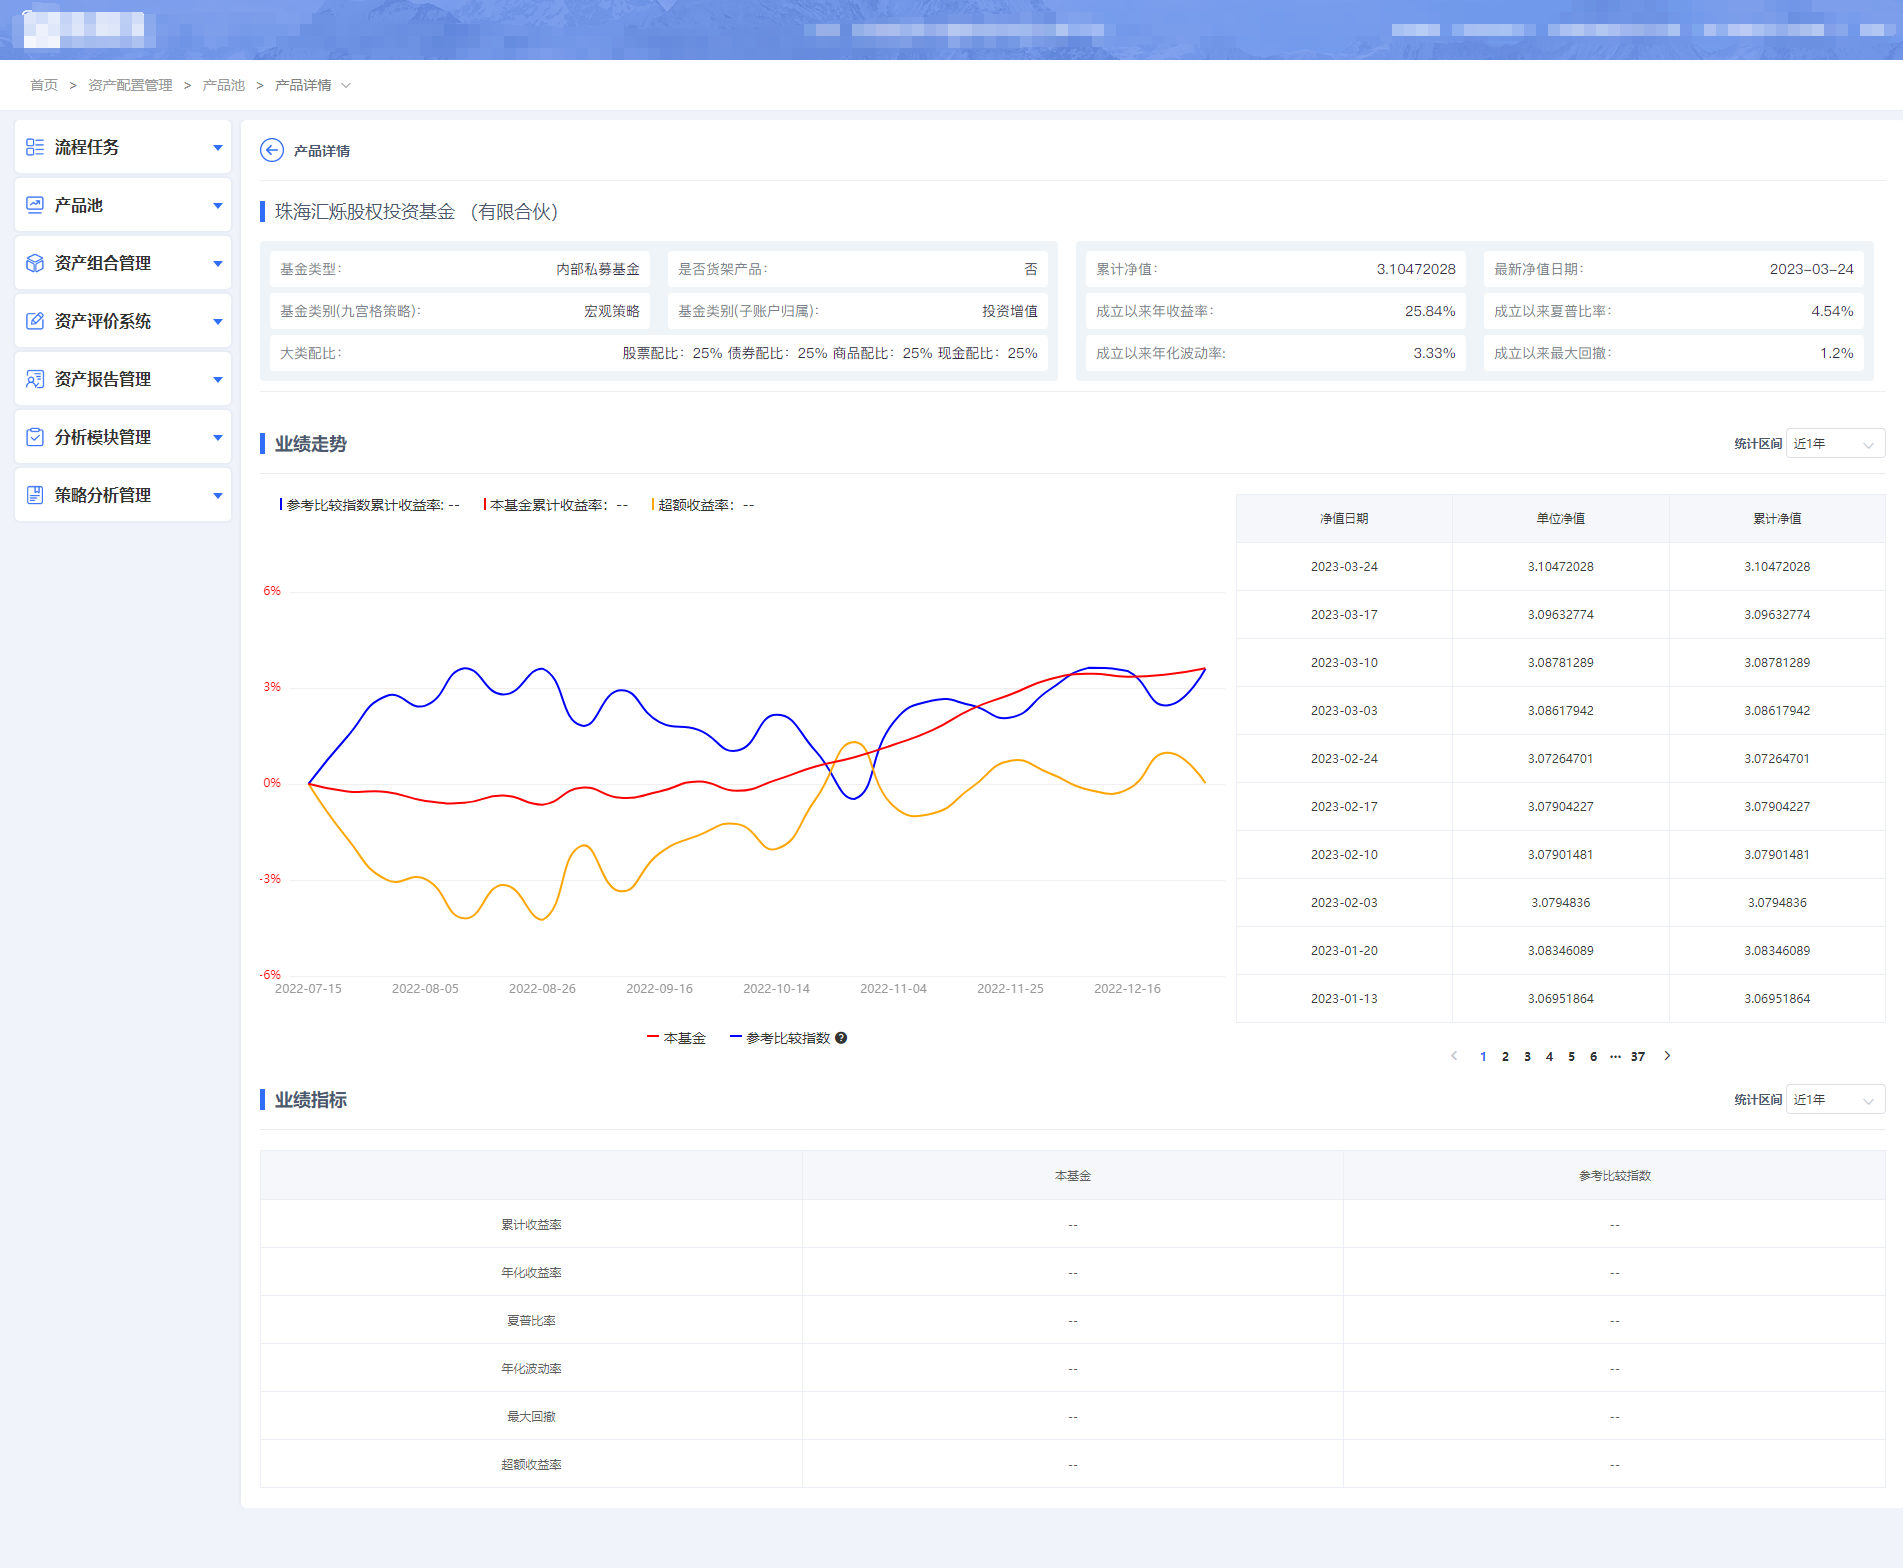Click the 宏观策略 fund category value
The height and width of the screenshot is (1568, 1903).
coord(612,311)
